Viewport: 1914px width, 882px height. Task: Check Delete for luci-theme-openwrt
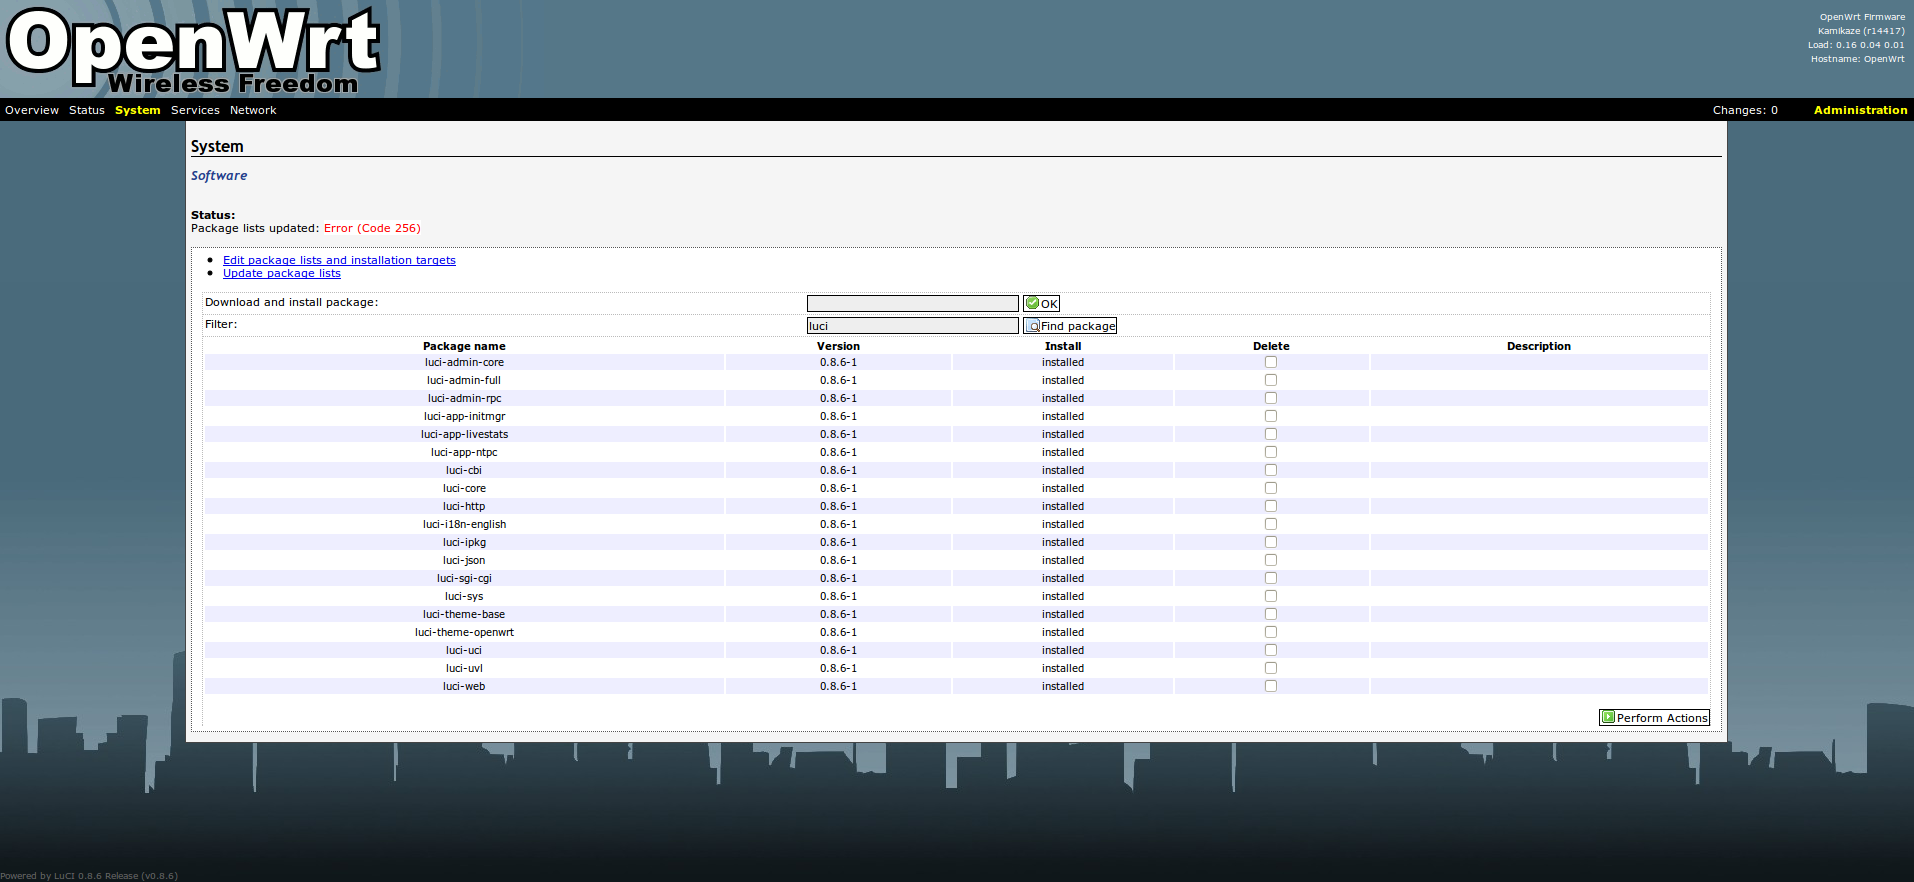pyautogui.click(x=1271, y=632)
